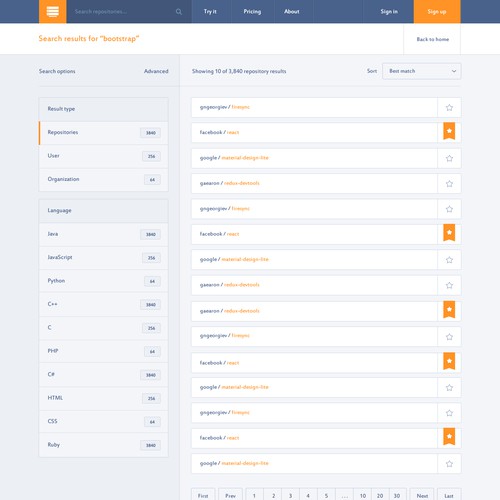
Task: Open the orange hamburger menu
Action: point(53,12)
